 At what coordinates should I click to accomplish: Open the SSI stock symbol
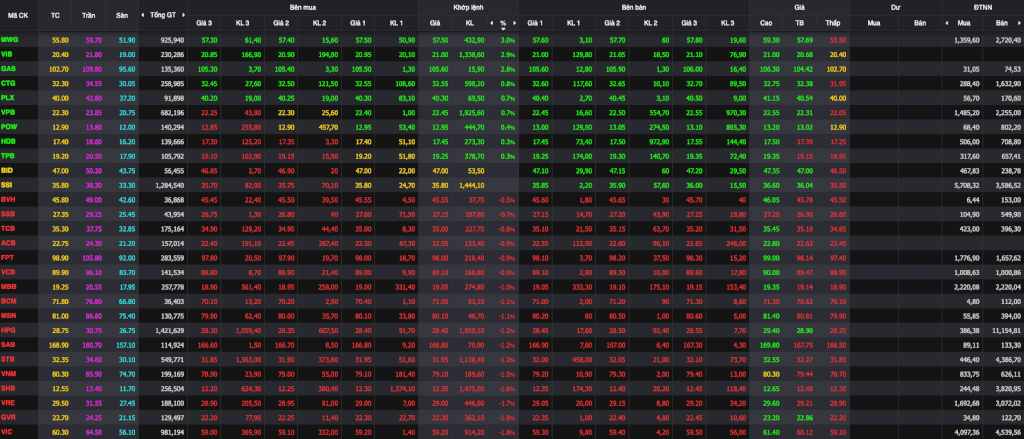point(7,184)
